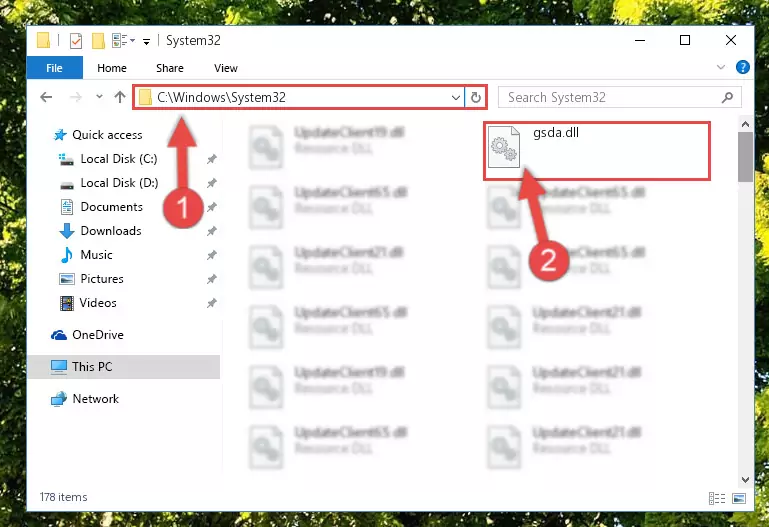769x527 pixels.
Task: Click the Properties checkmark icon in title bar
Action: [x=76, y=41]
